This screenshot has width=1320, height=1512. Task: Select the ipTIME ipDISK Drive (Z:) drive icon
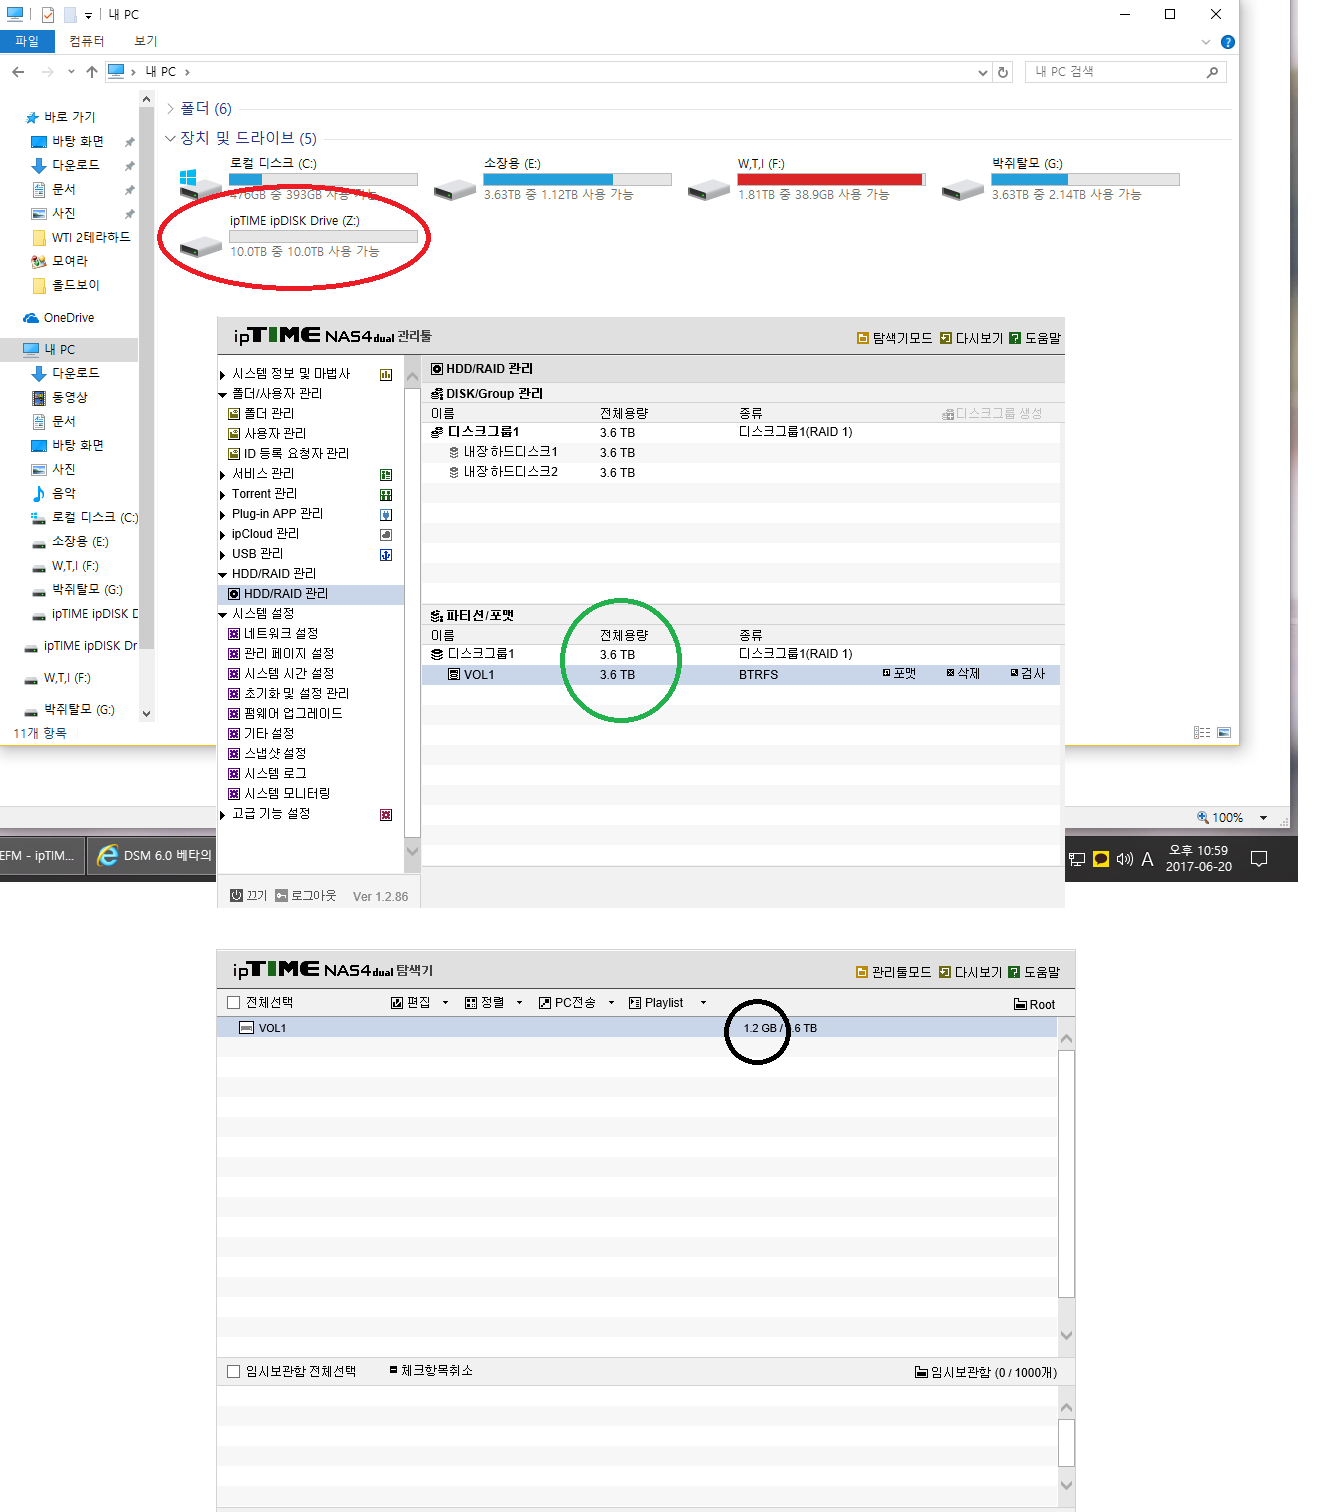(200, 245)
